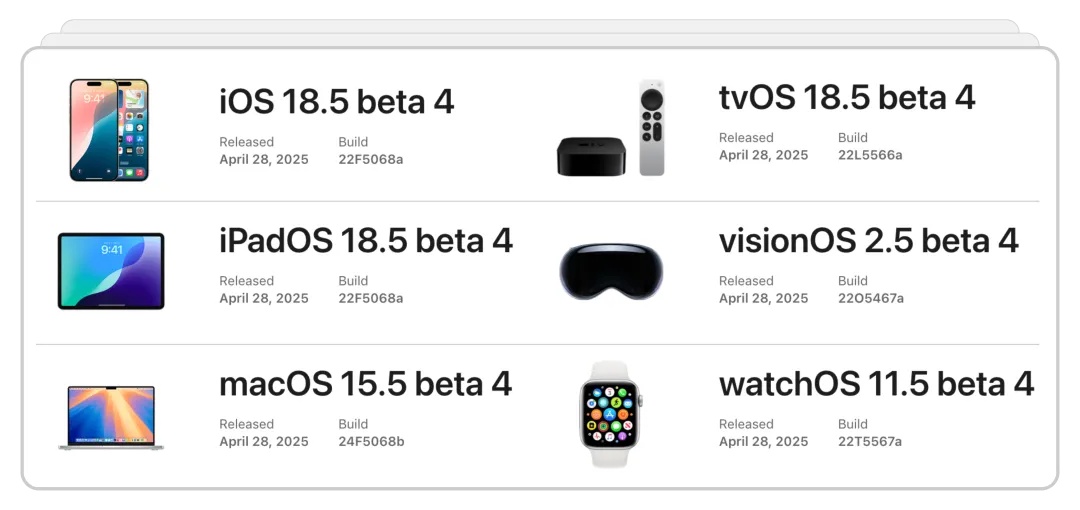Click the Vision Pro headset image

point(611,270)
